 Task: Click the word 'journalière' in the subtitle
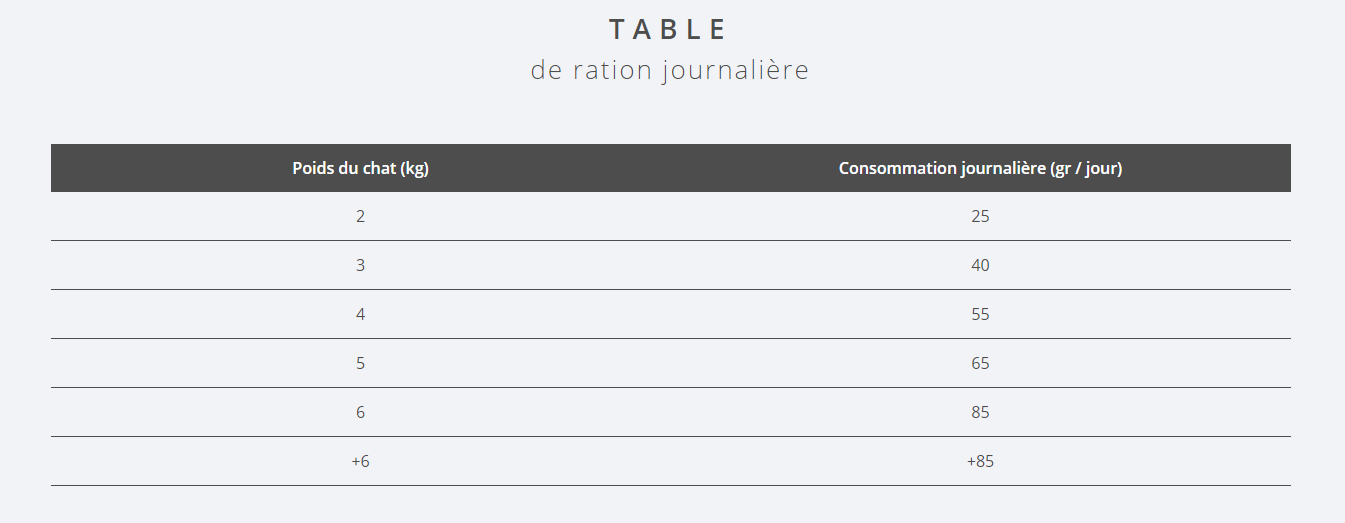point(734,72)
